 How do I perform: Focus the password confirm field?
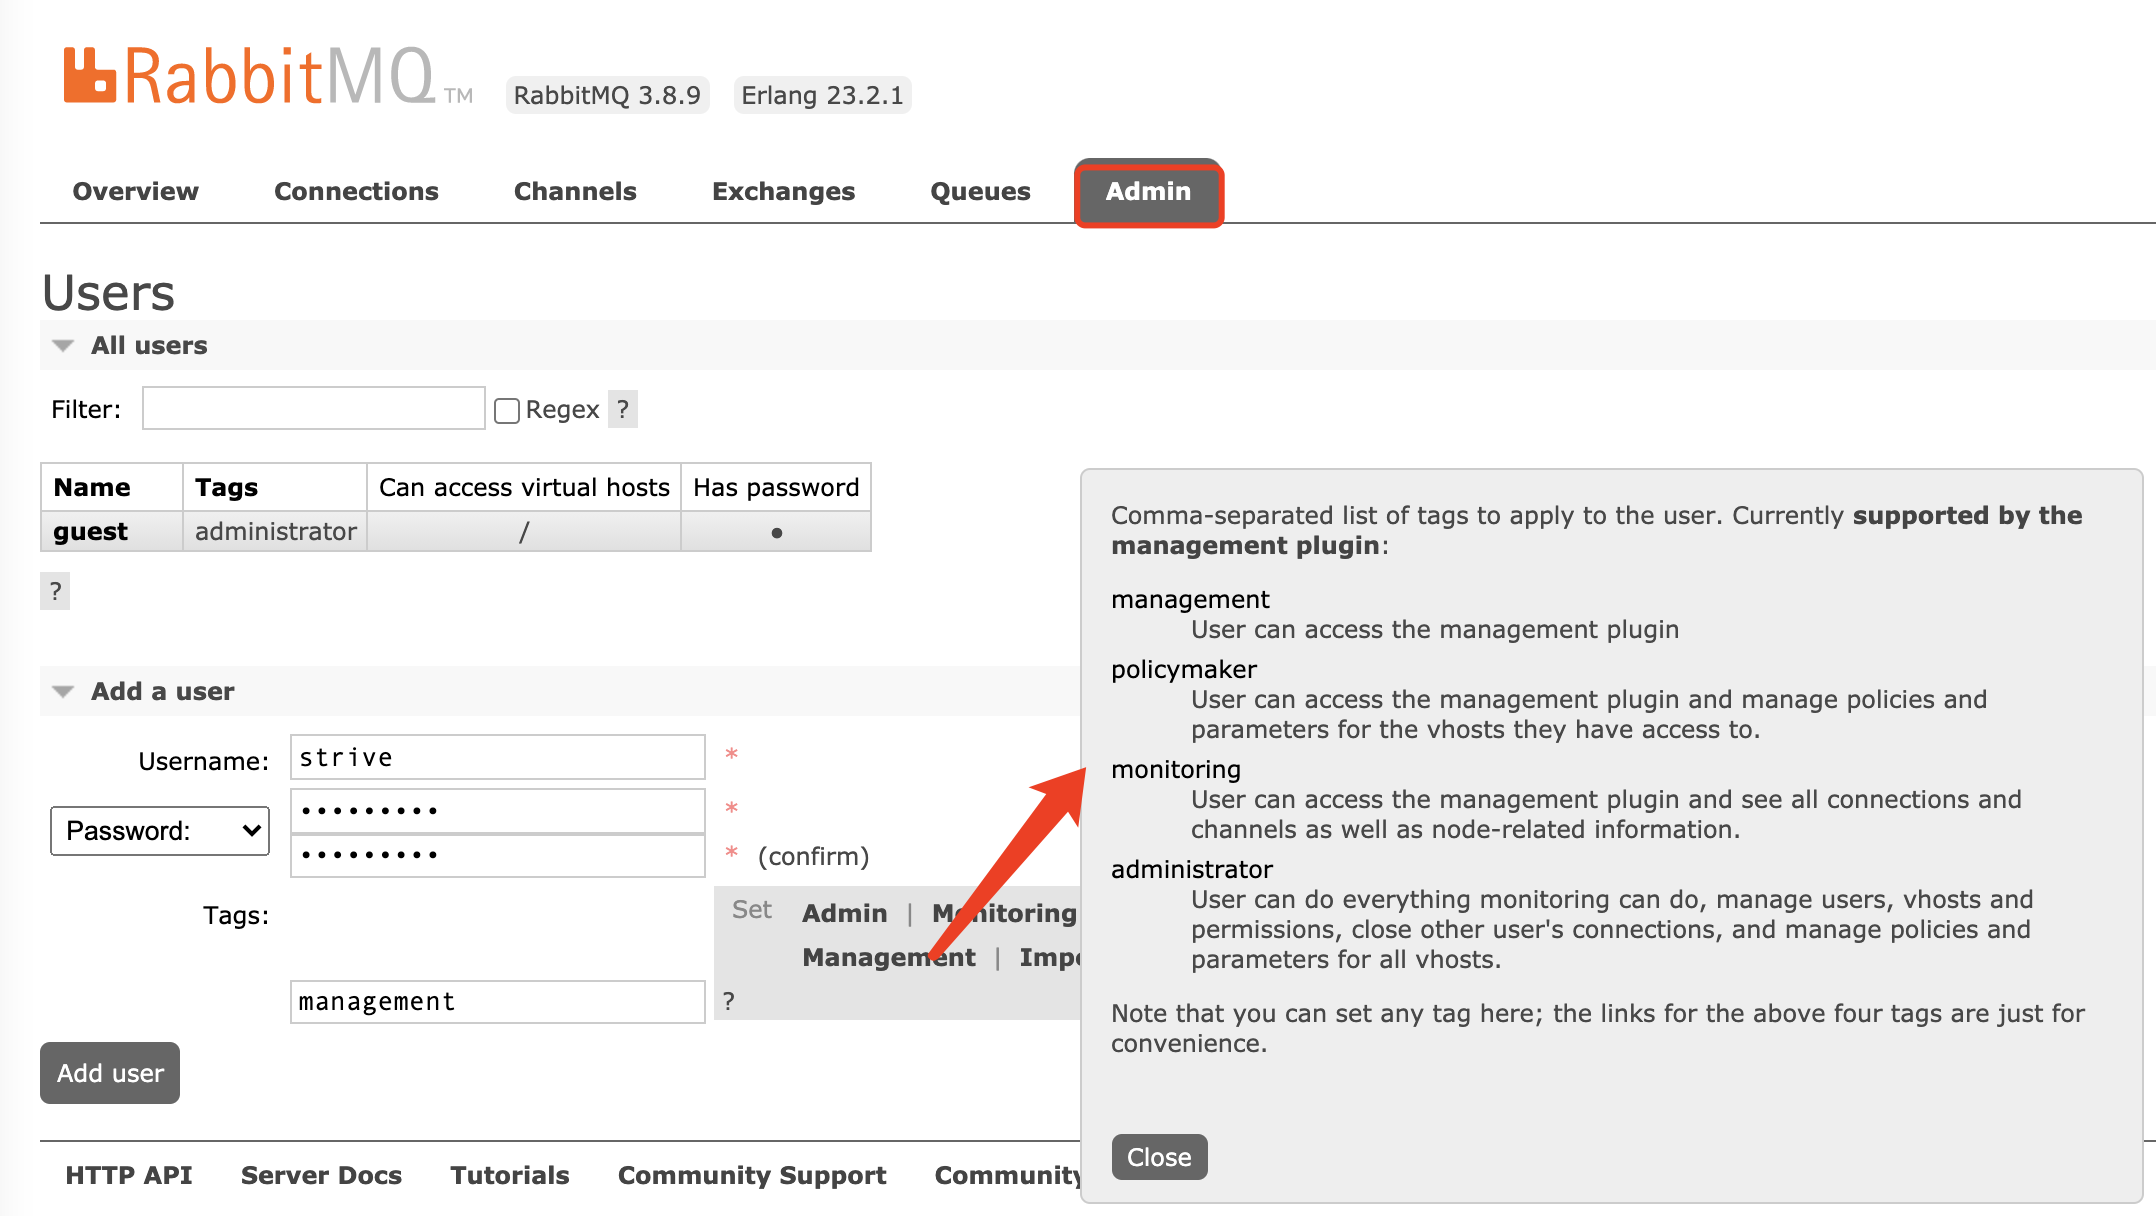point(498,855)
